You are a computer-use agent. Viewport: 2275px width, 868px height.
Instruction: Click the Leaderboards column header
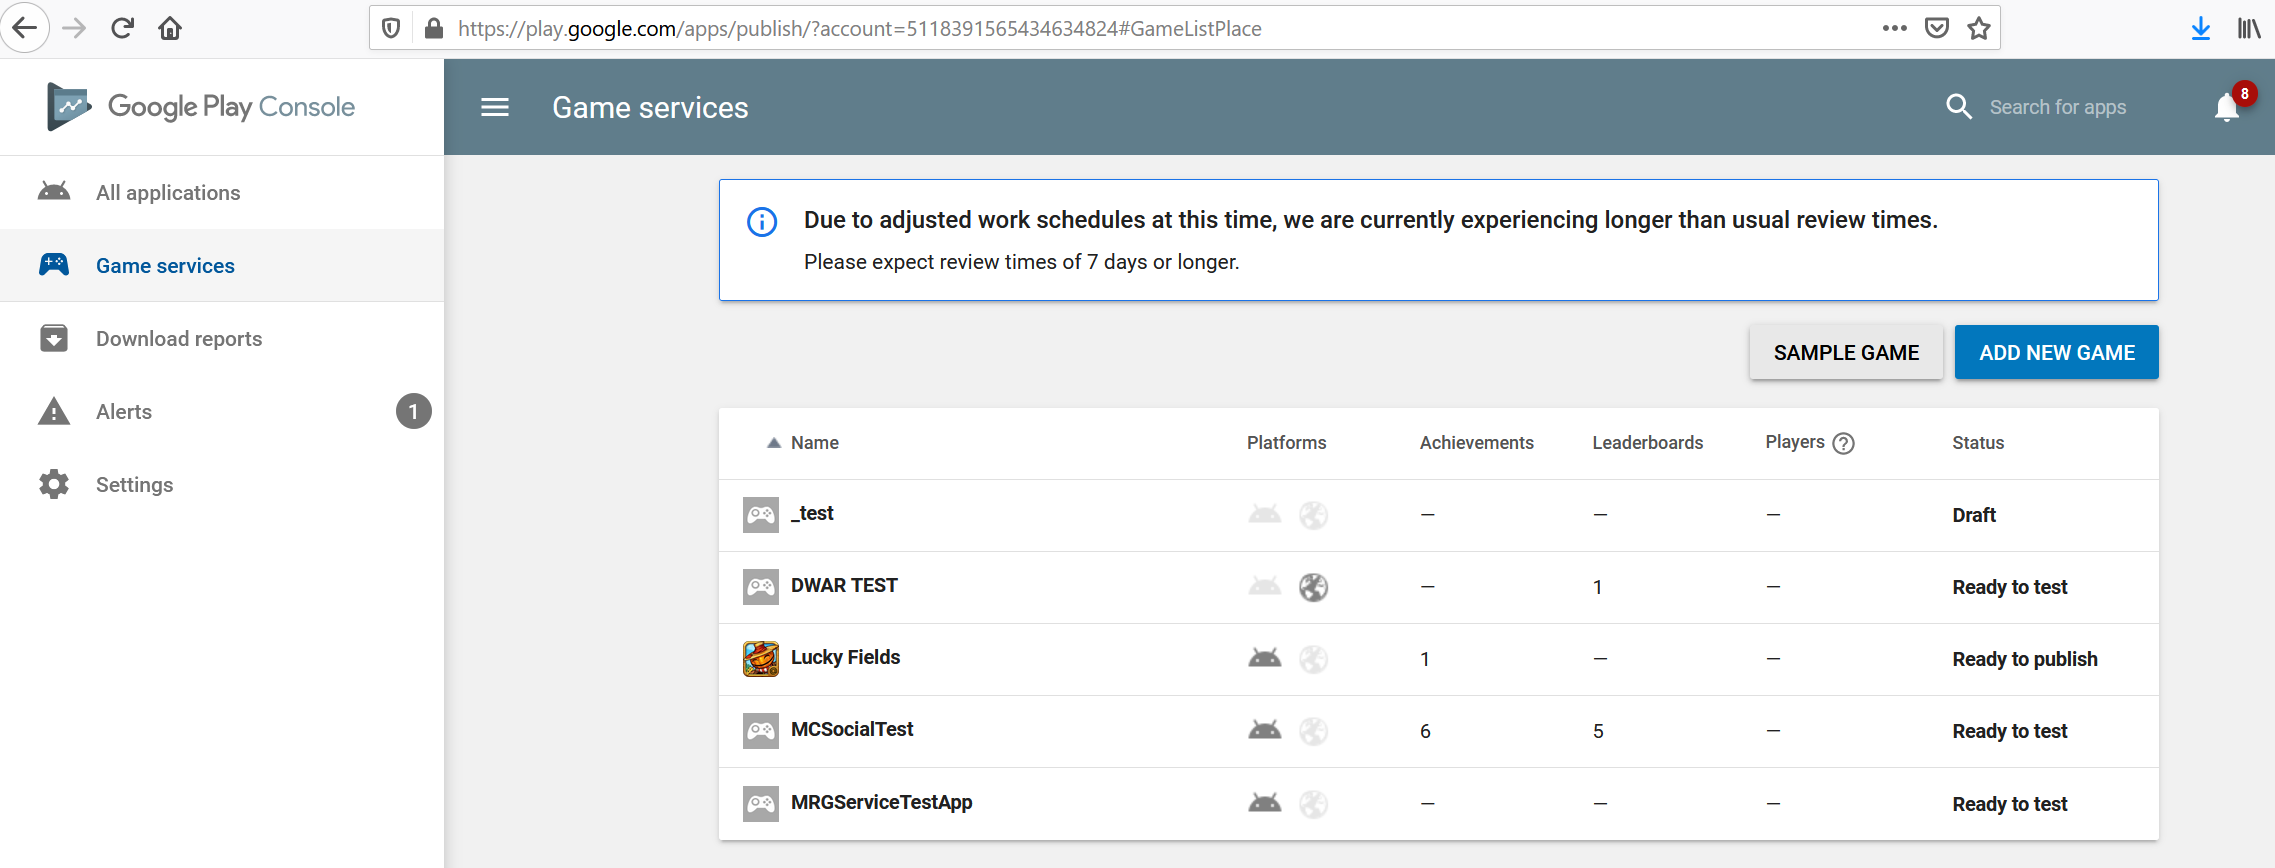pos(1647,443)
